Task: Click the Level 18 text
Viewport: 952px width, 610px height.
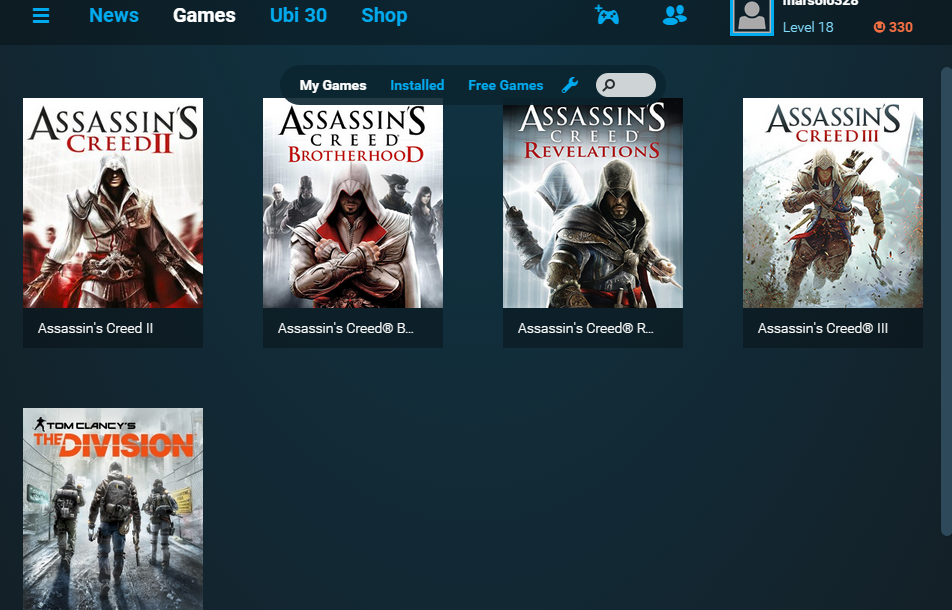Action: 808,27
